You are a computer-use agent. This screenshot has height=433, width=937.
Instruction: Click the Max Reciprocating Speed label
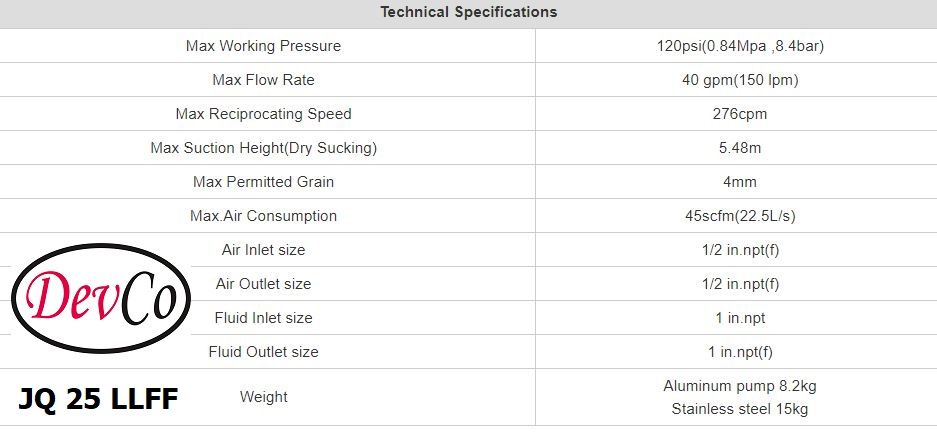263,114
